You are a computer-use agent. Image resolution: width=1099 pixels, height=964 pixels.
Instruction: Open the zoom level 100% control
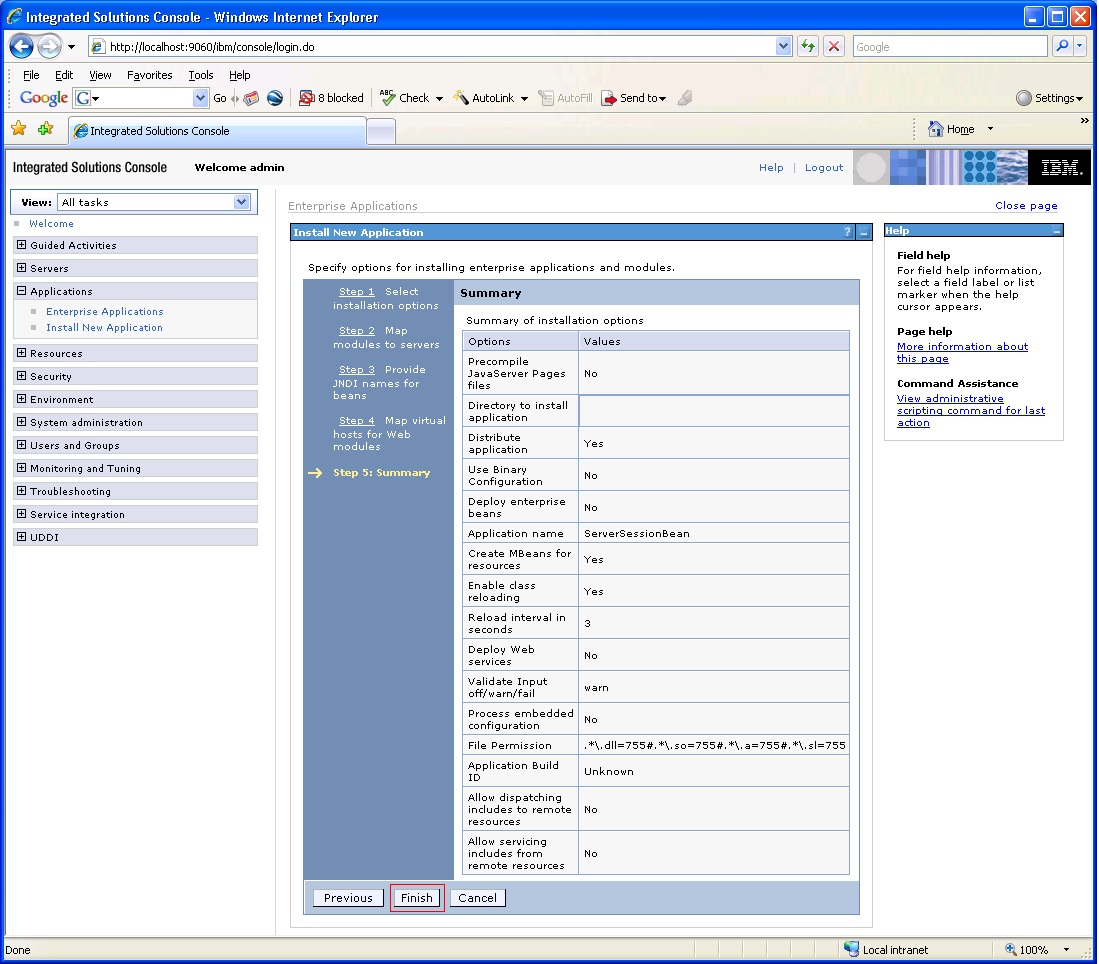click(x=1038, y=950)
